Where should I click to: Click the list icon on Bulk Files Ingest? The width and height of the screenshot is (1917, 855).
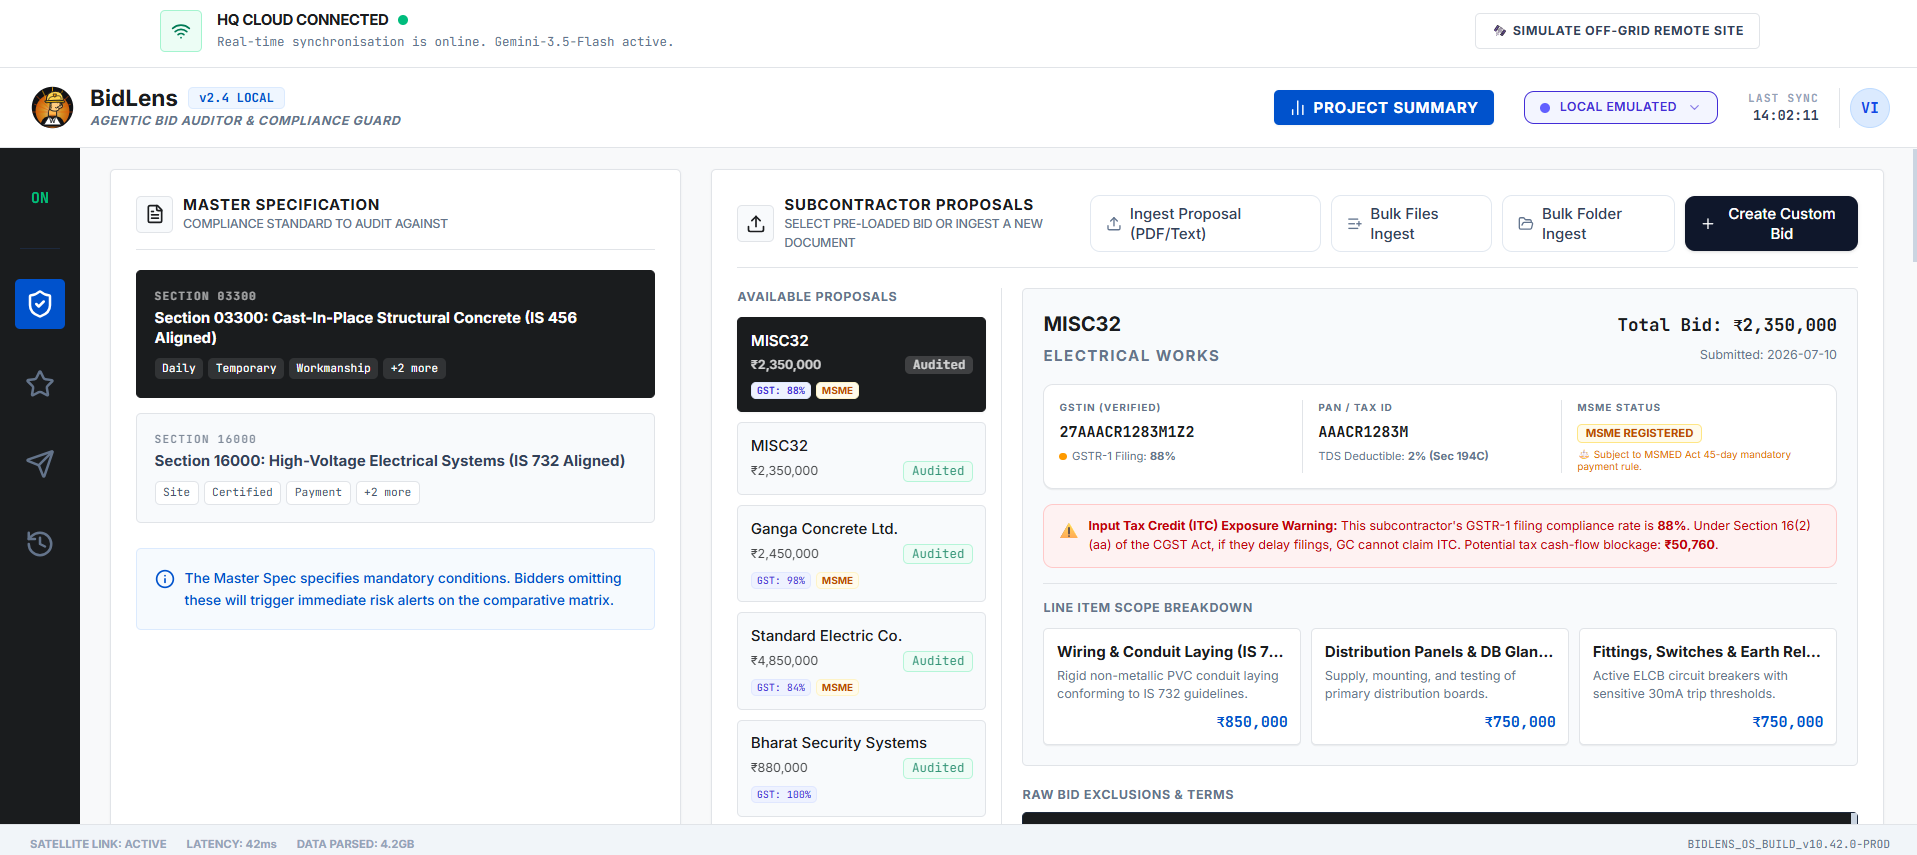pos(1354,224)
